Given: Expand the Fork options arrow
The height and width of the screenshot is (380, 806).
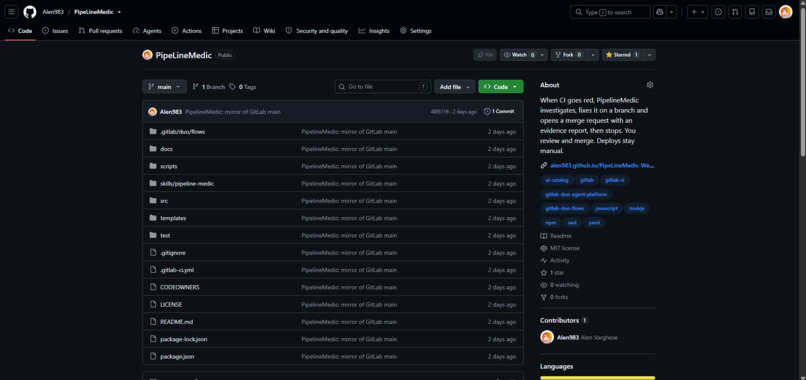Looking at the screenshot, I should coord(593,55).
